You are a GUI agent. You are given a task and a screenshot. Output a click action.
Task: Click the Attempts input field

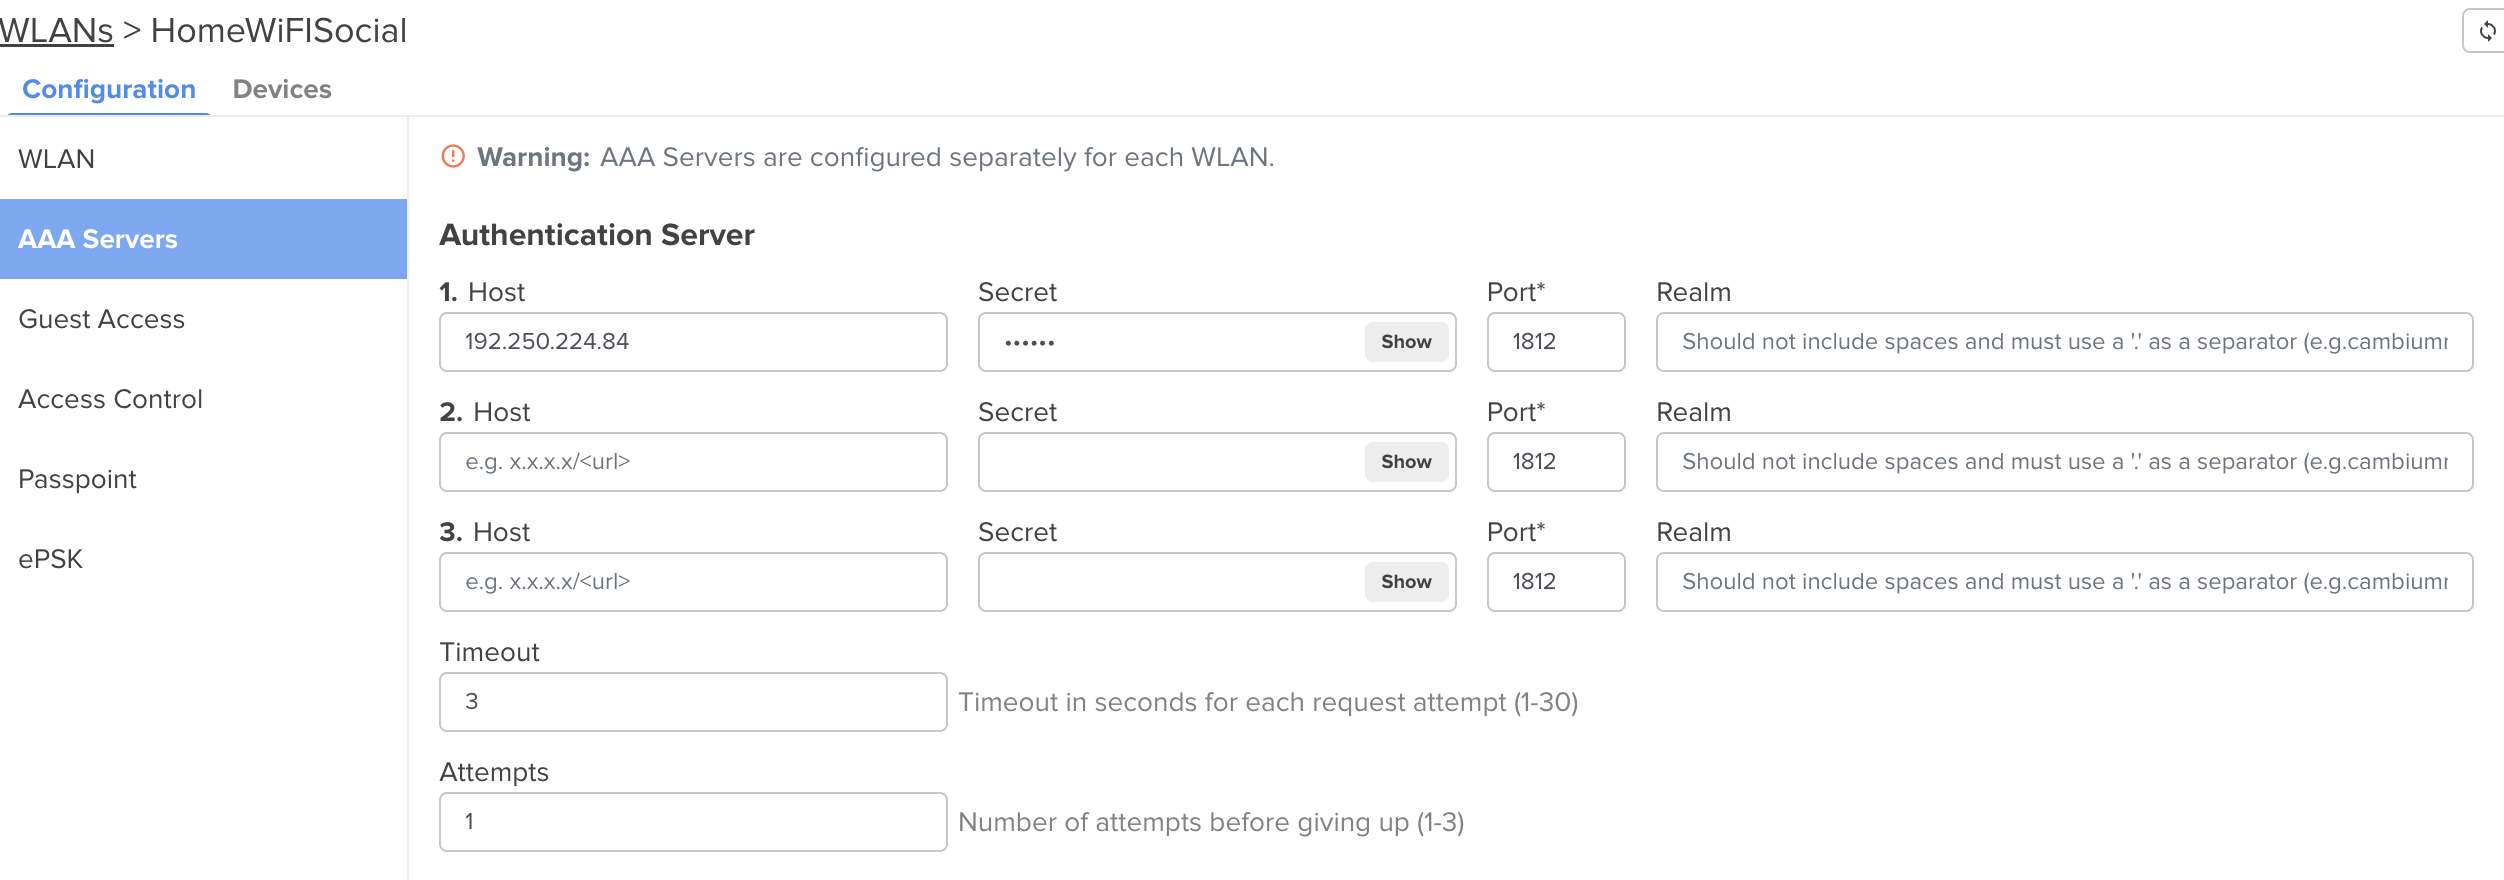(x=693, y=822)
